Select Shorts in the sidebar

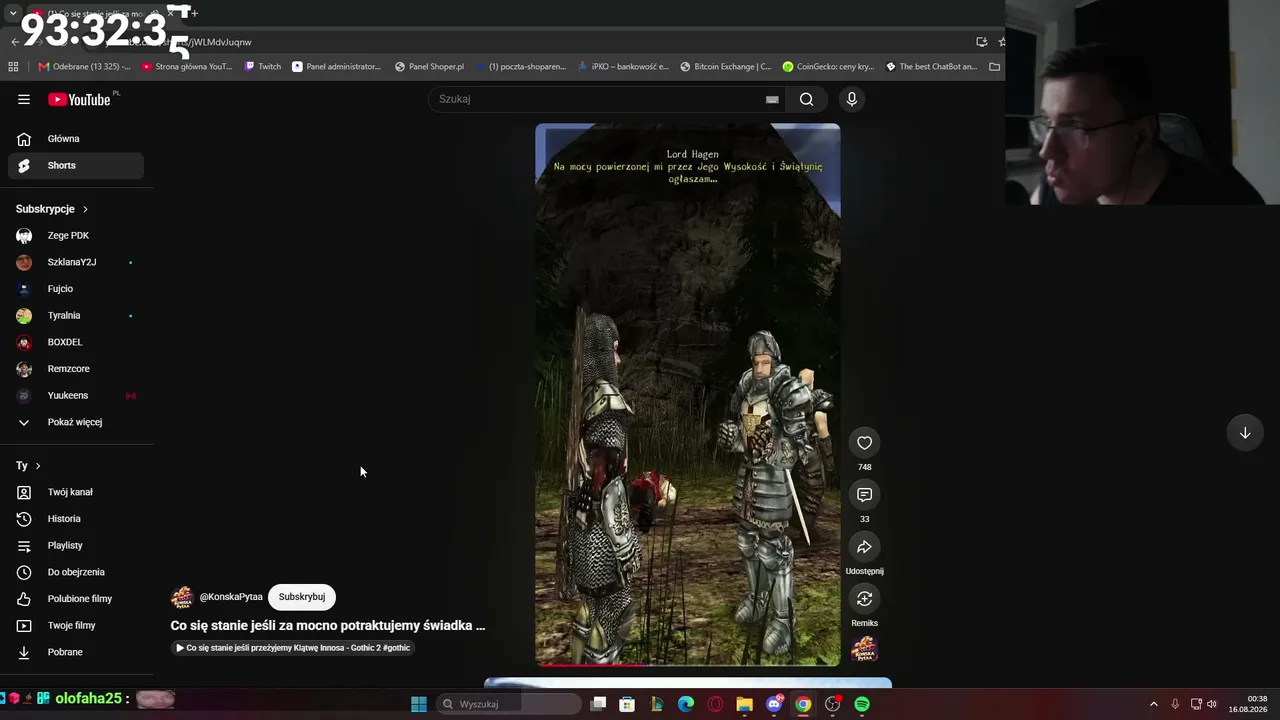[76, 166]
